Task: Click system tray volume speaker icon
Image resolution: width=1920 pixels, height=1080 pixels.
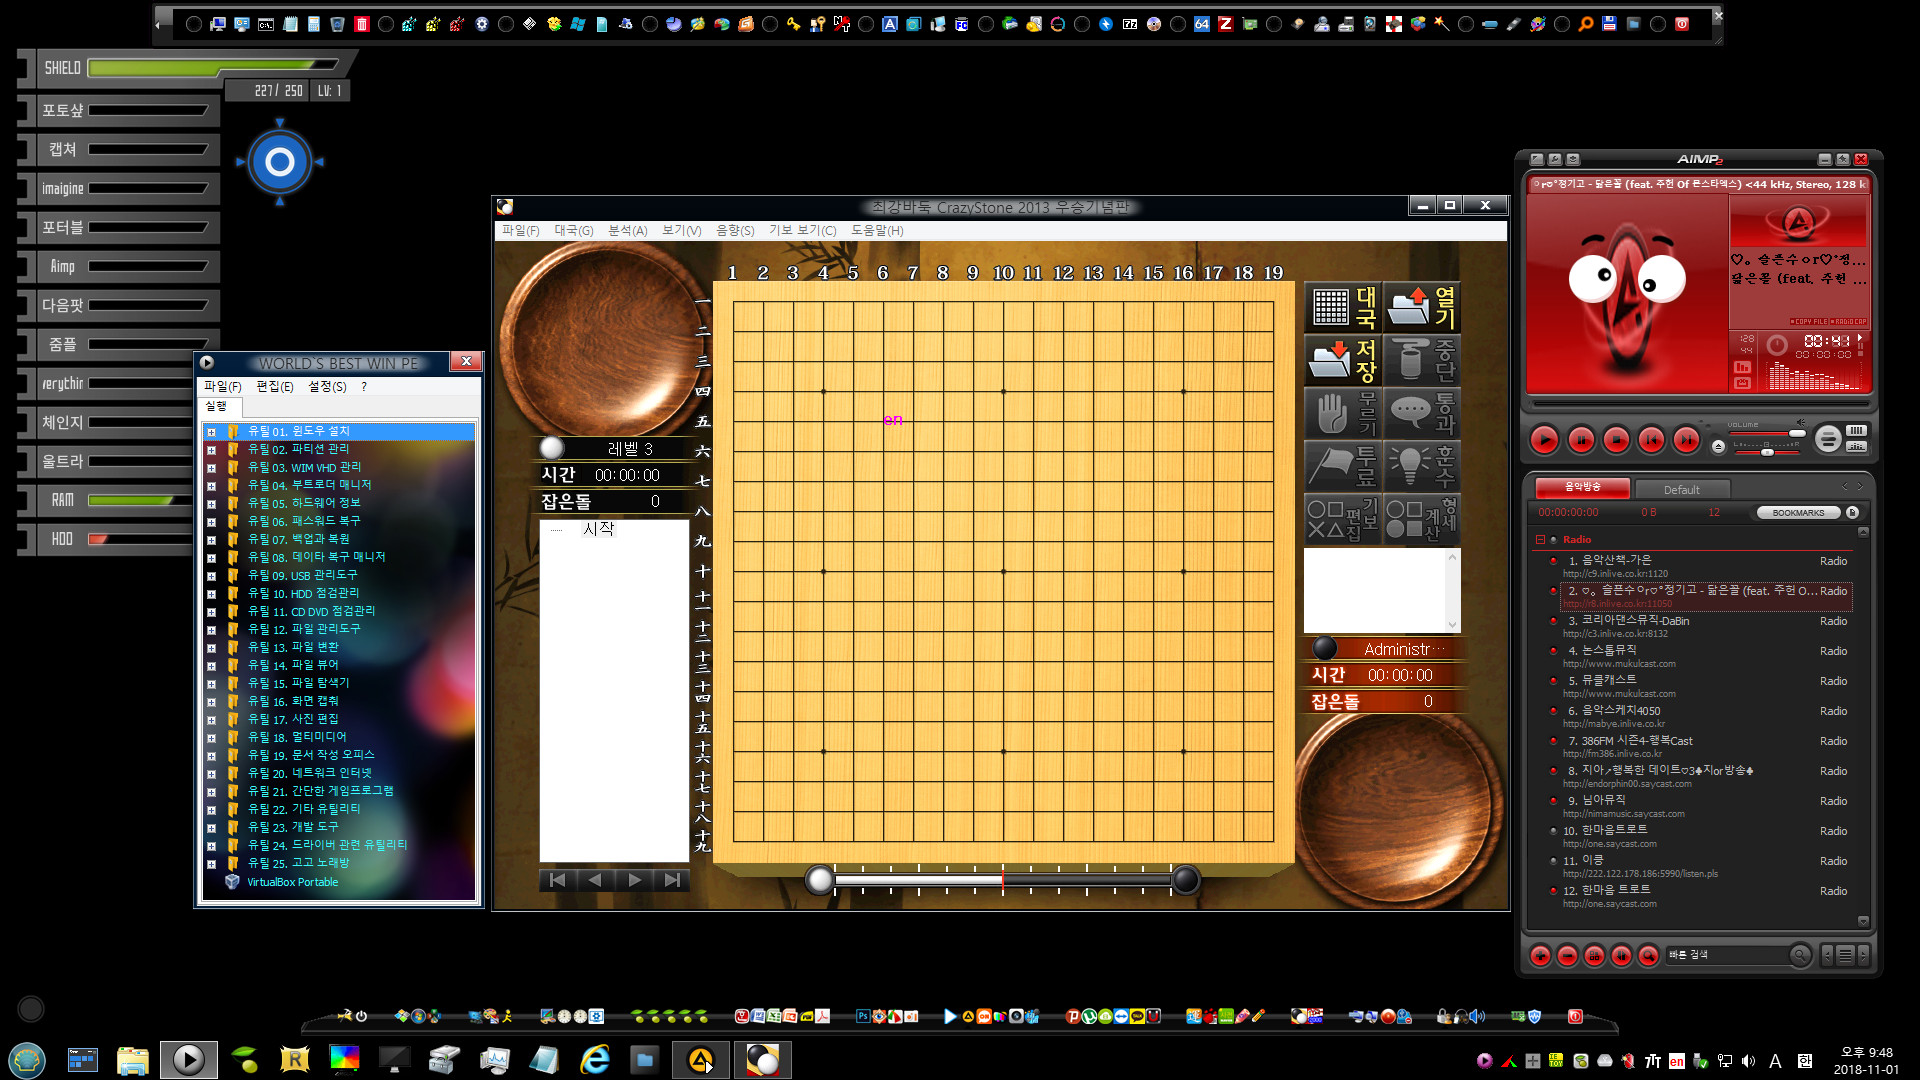Action: pos(1748,1061)
